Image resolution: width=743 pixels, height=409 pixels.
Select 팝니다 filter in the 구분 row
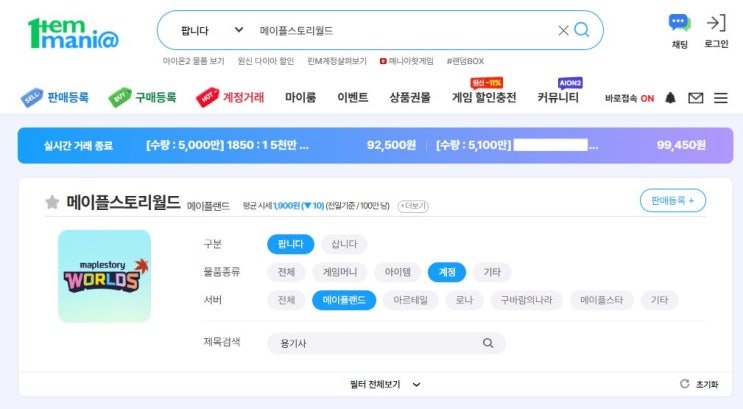coord(290,244)
